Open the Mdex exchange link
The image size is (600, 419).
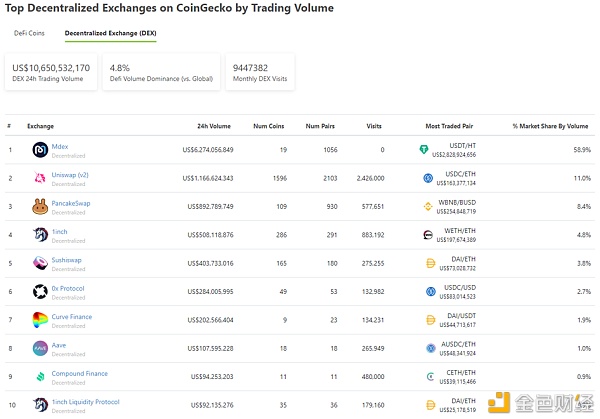point(60,146)
